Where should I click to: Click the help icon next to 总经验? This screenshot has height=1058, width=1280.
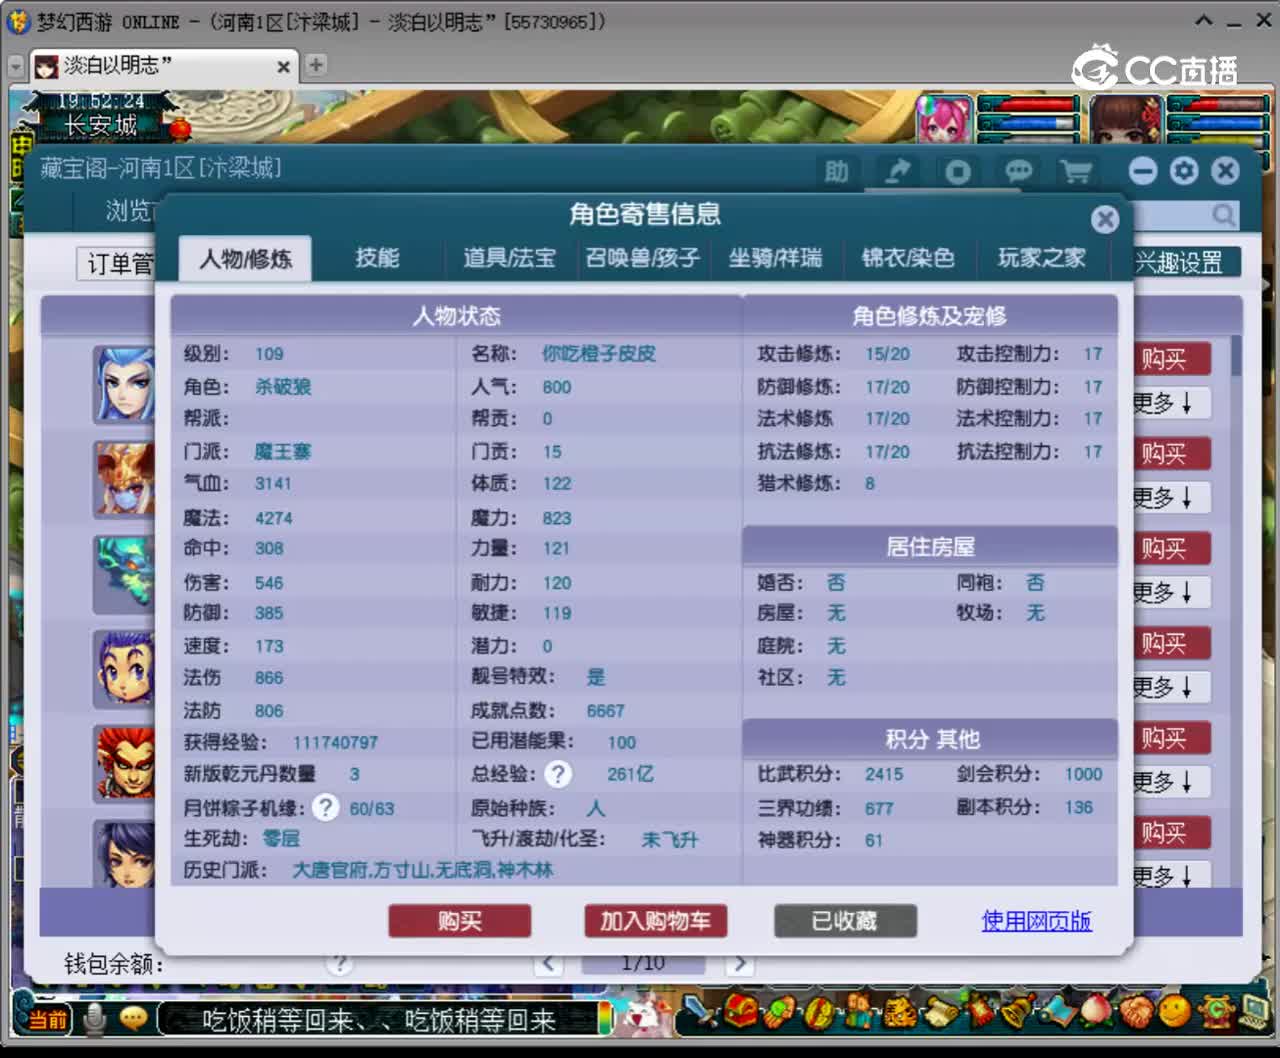(x=558, y=773)
